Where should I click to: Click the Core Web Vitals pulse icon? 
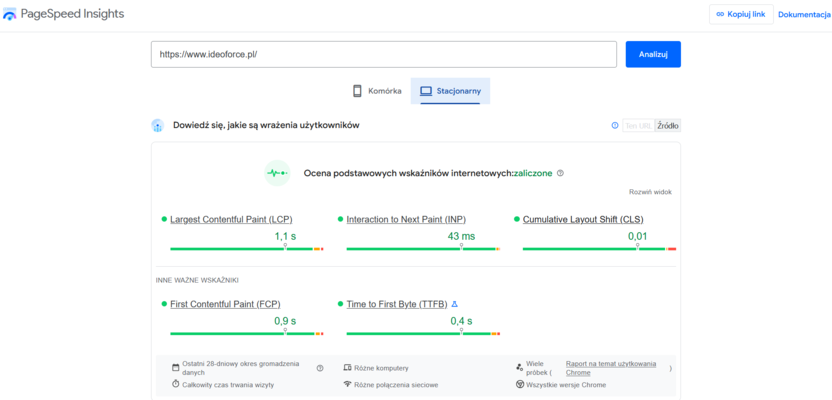(x=277, y=173)
